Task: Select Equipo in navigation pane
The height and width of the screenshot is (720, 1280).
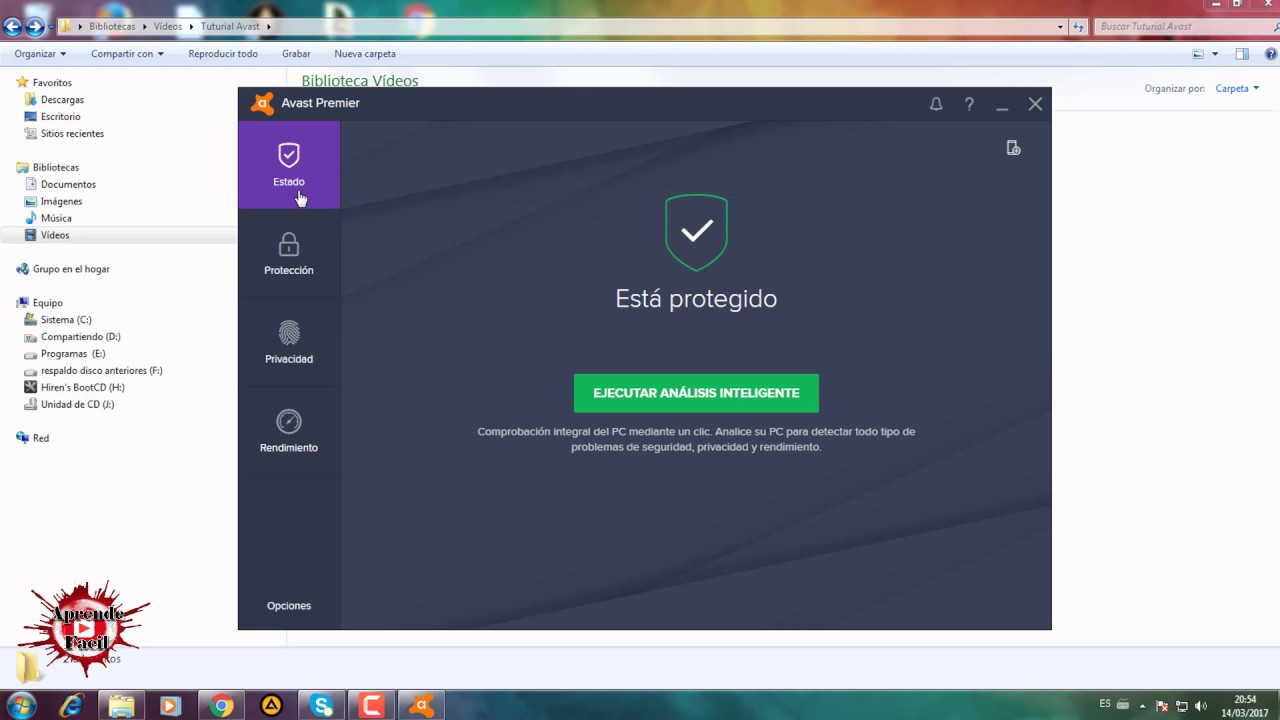Action: tap(47, 303)
